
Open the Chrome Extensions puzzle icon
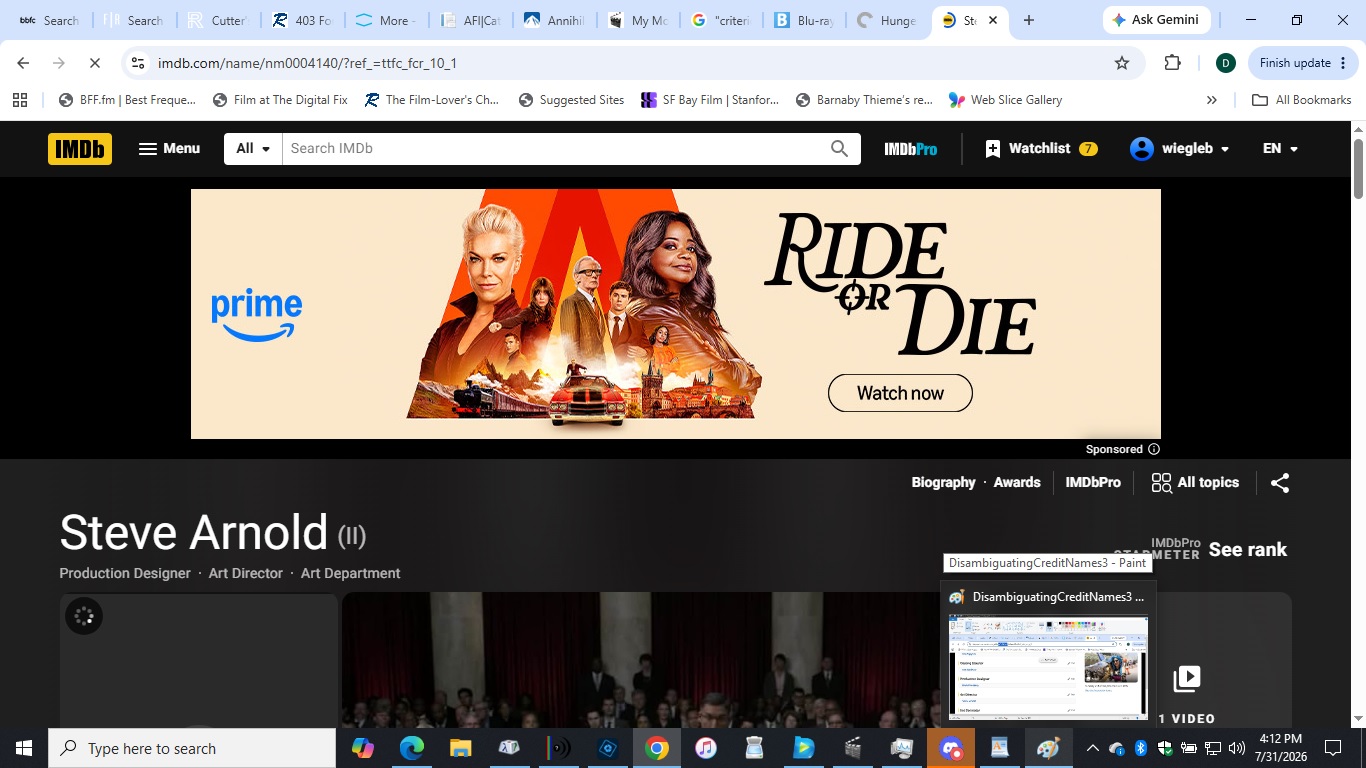tap(1173, 63)
